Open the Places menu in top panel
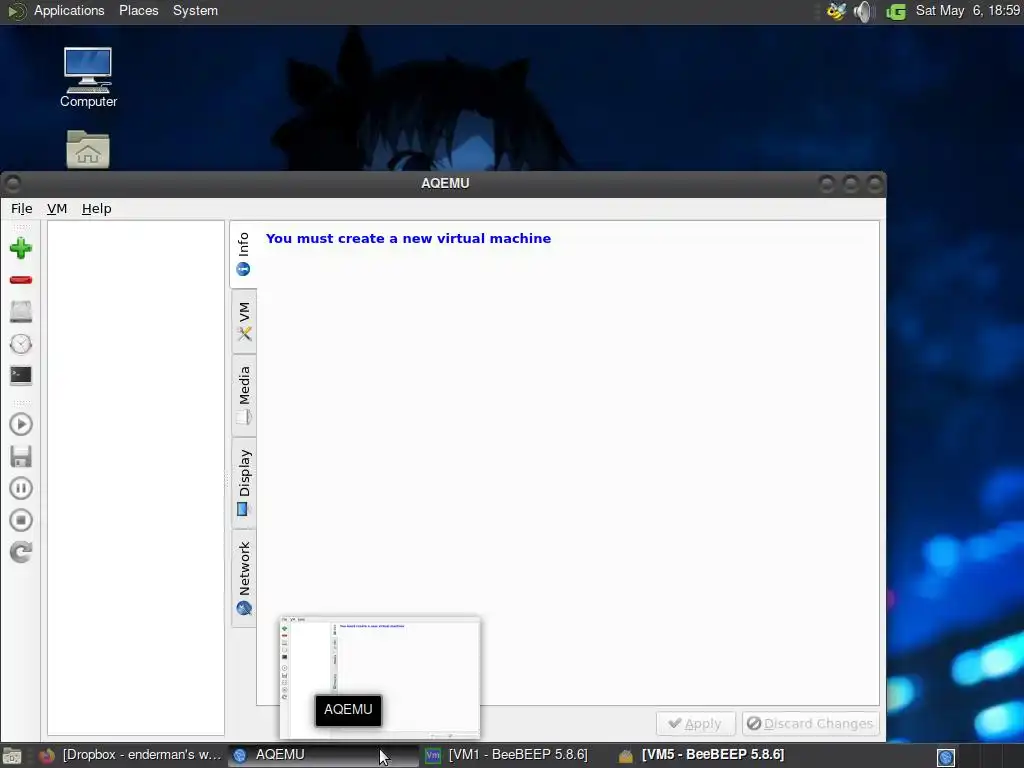The image size is (1024, 768). click(138, 10)
